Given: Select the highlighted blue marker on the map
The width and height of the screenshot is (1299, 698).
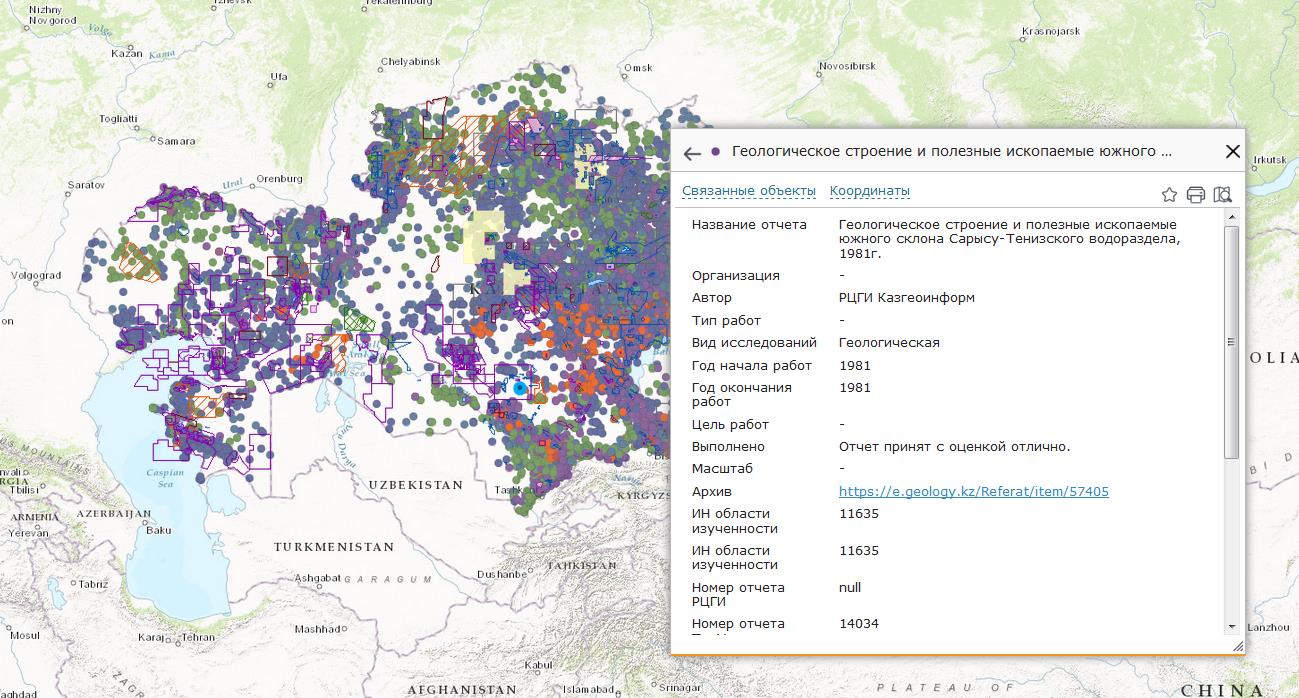Looking at the screenshot, I should coord(519,388).
